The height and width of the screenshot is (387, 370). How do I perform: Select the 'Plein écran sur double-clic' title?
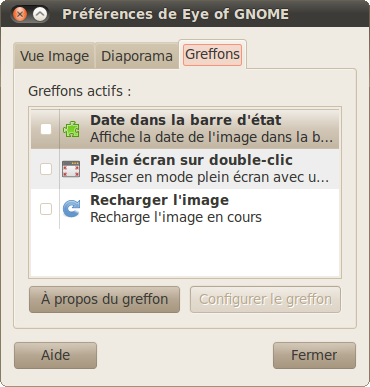(x=191, y=160)
